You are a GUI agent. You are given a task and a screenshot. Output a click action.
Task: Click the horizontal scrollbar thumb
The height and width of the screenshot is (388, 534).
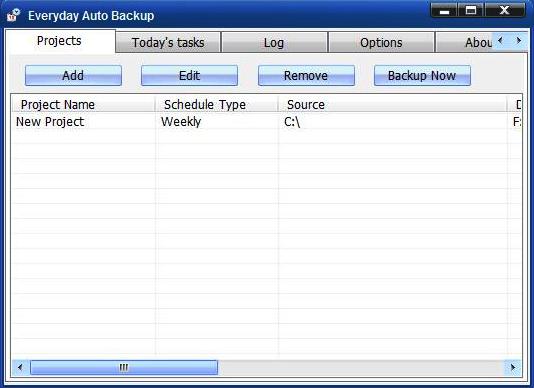[124, 367]
